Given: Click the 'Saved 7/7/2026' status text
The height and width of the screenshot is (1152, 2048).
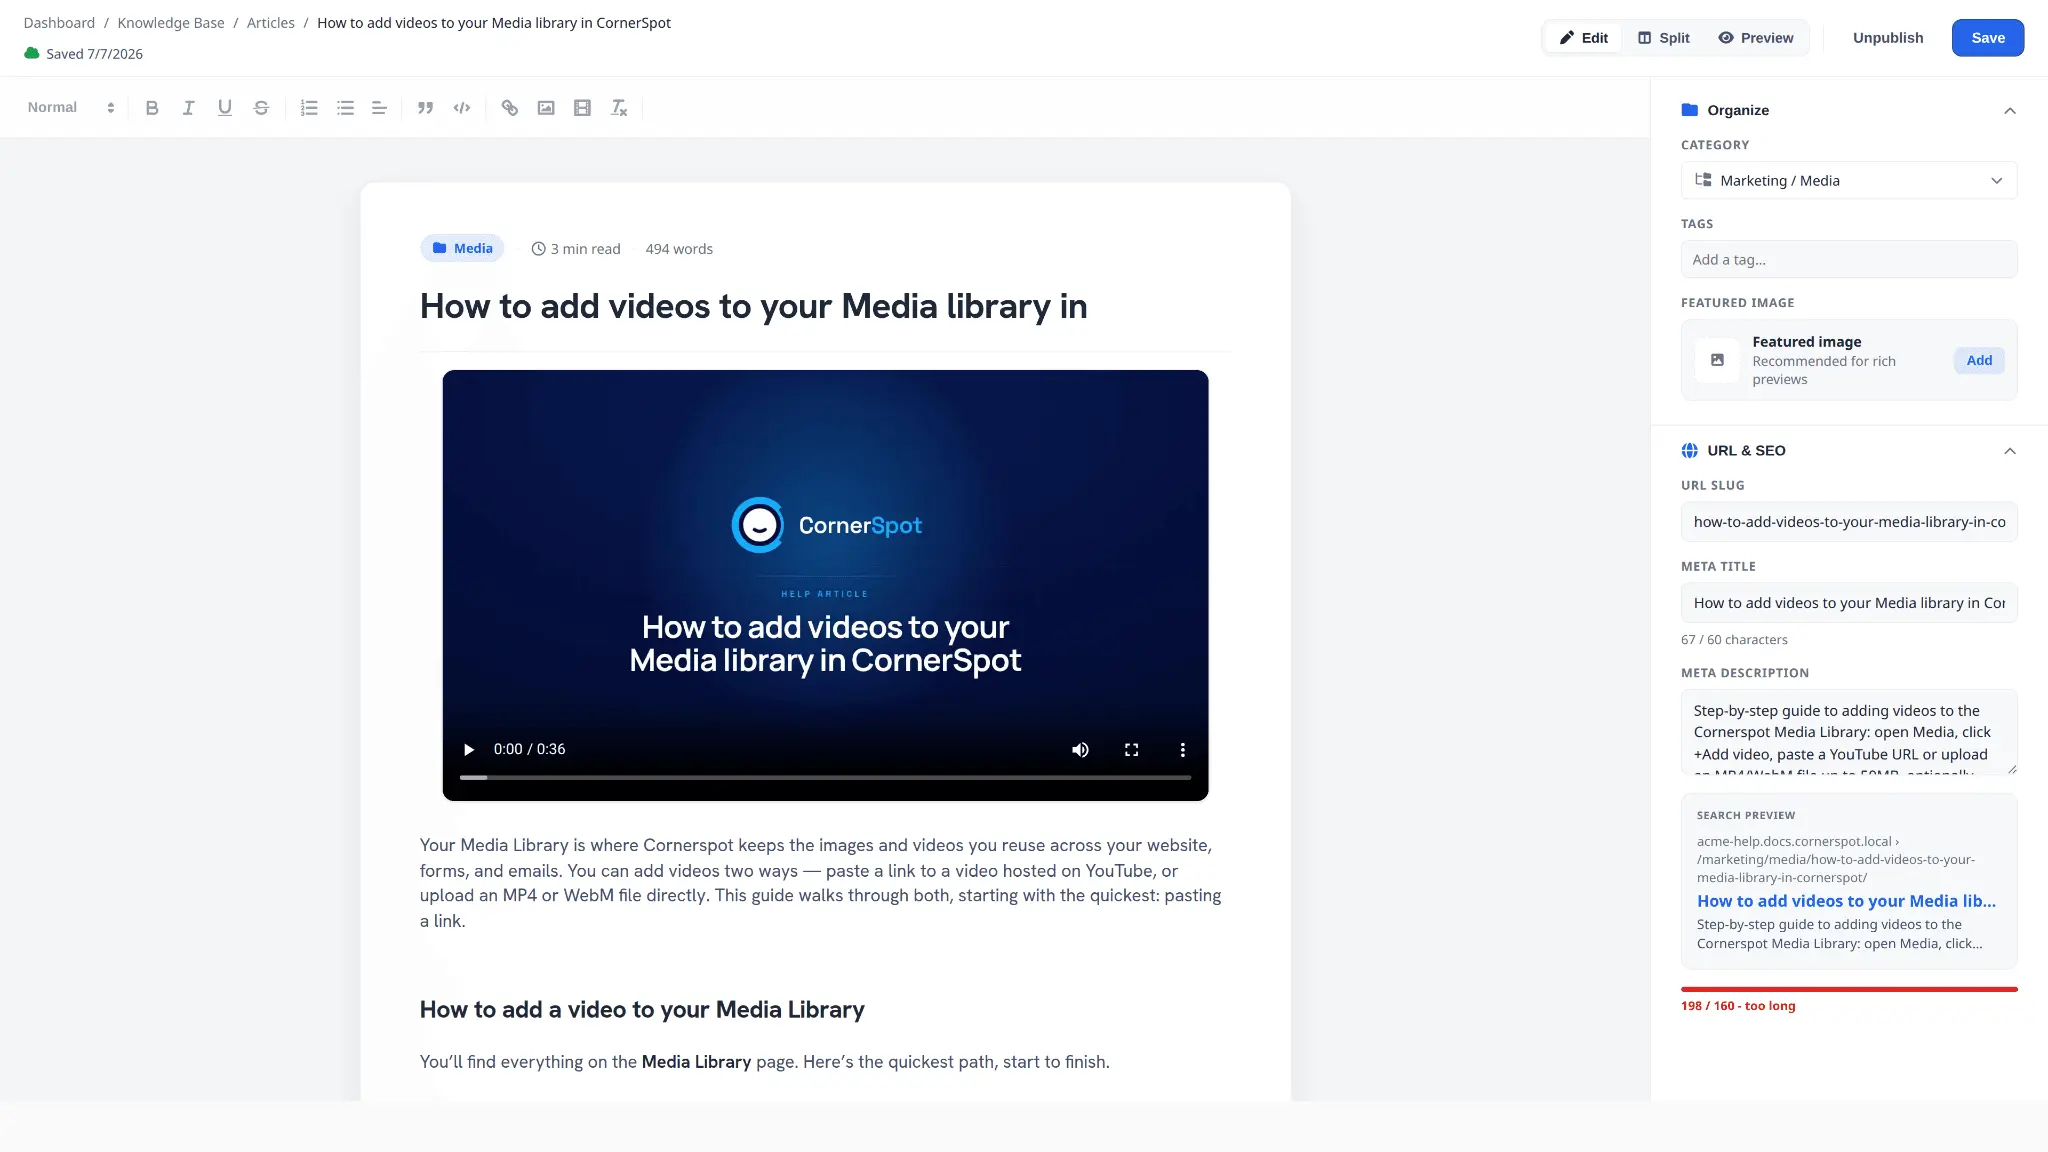Looking at the screenshot, I should click(94, 54).
